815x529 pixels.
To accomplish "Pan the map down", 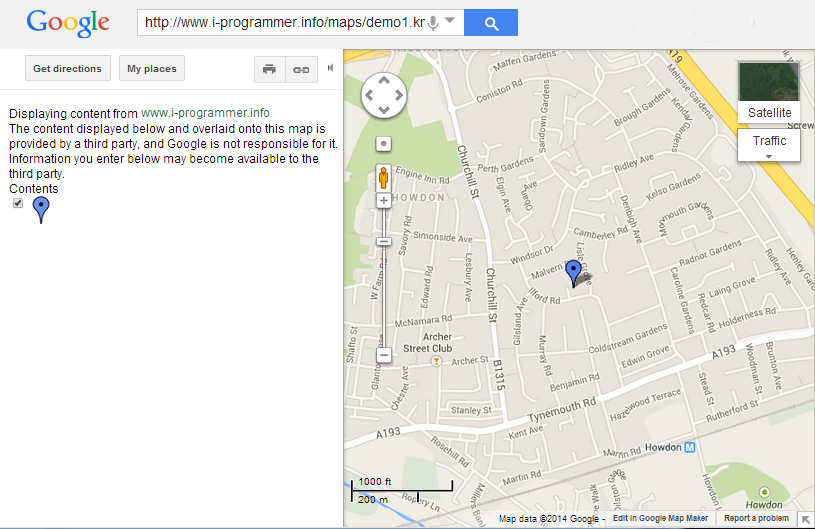I will tap(384, 110).
